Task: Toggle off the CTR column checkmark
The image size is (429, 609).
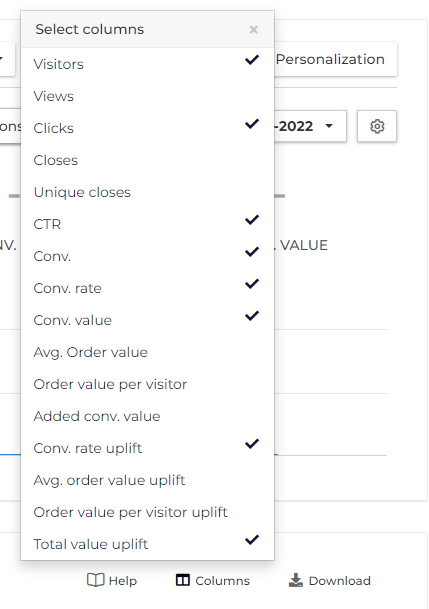Action: pos(252,220)
